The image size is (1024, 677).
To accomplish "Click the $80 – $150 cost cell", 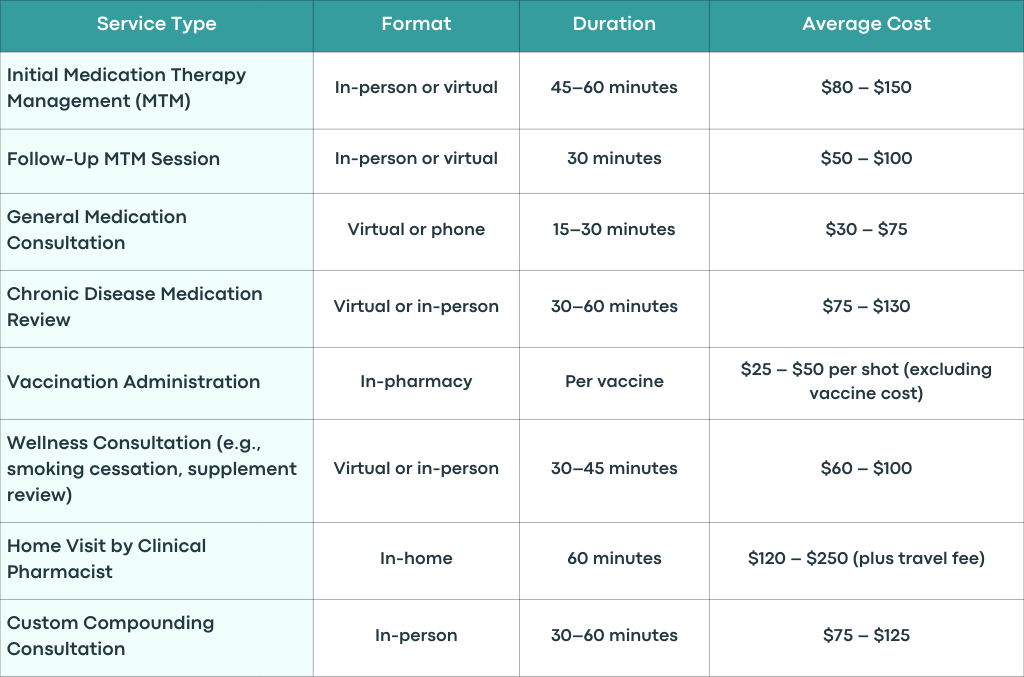I will click(x=867, y=91).
